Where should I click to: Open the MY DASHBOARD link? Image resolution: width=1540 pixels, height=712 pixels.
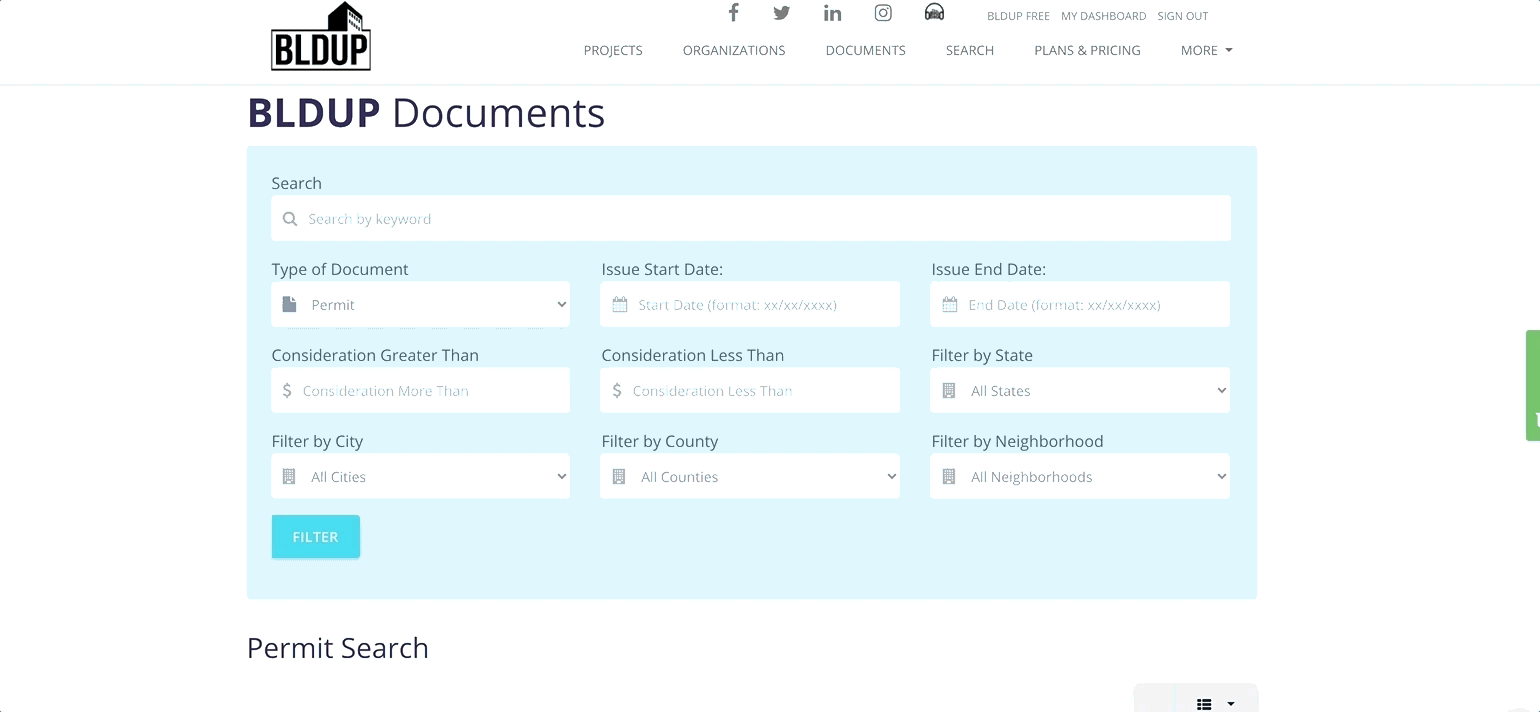(1103, 16)
